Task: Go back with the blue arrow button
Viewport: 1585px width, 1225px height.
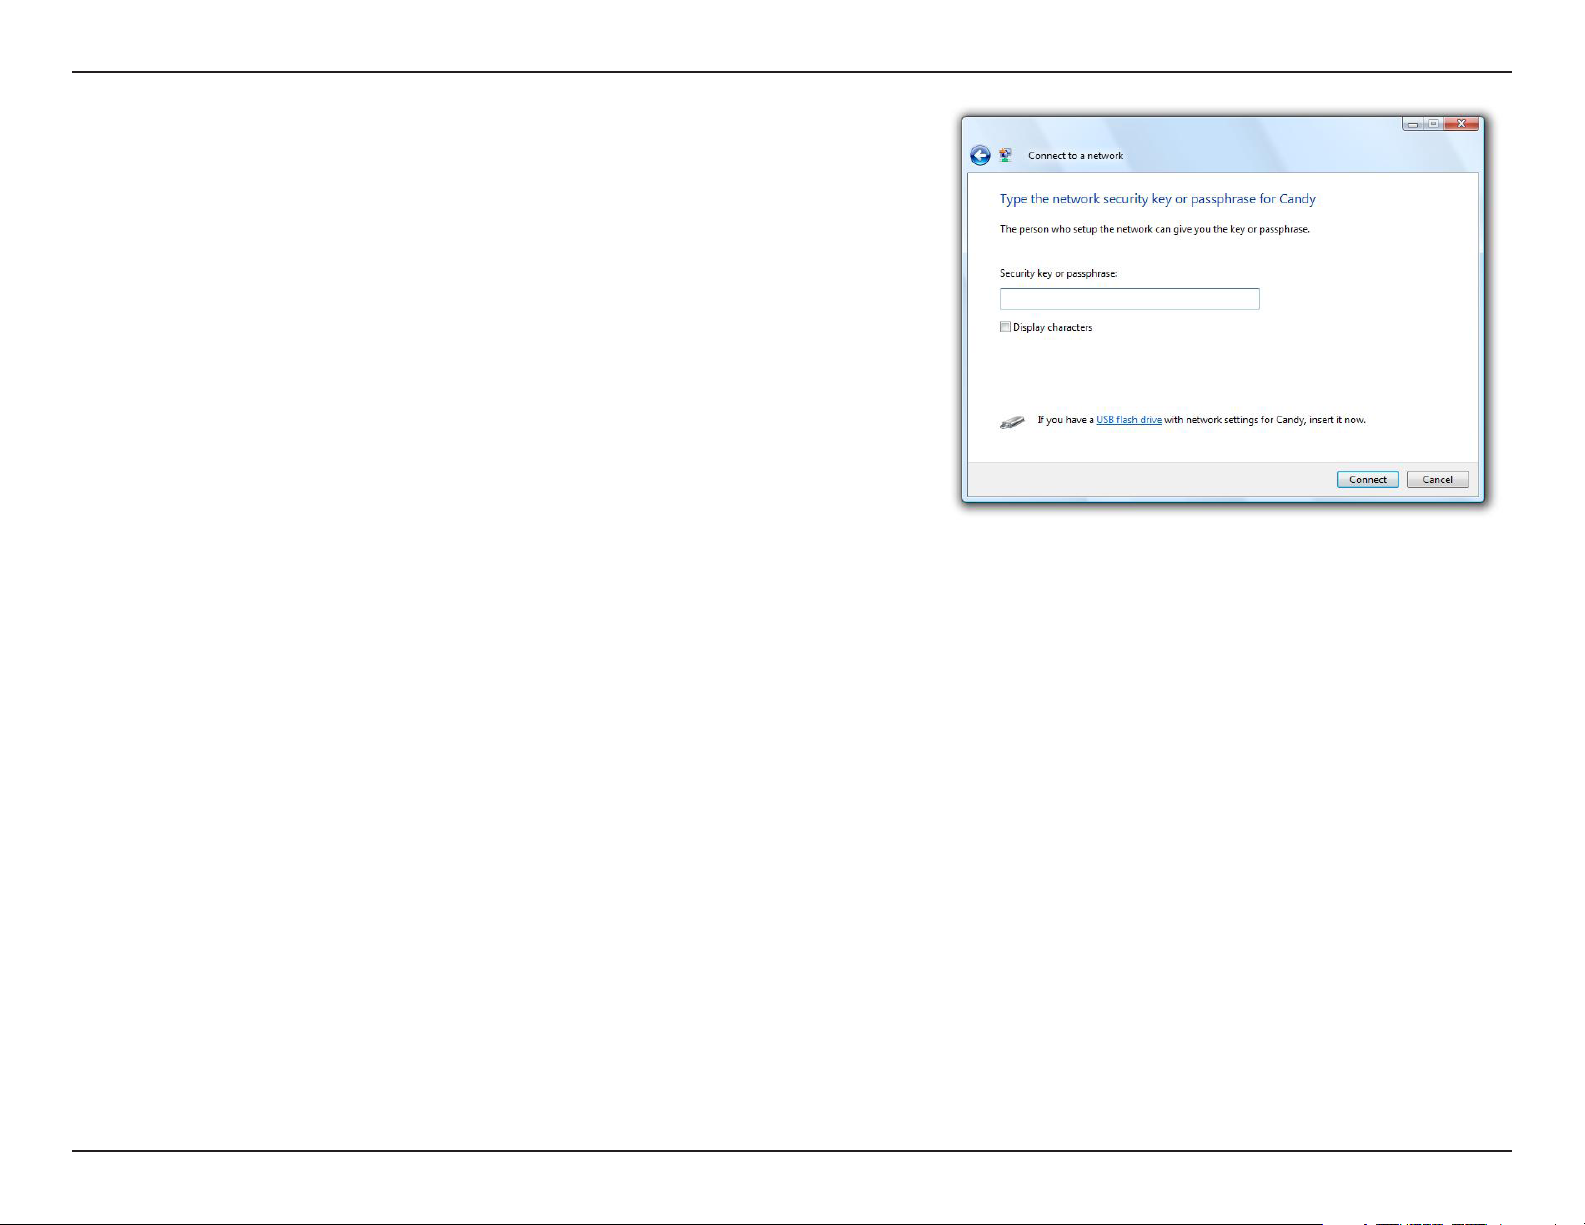Action: coord(980,155)
